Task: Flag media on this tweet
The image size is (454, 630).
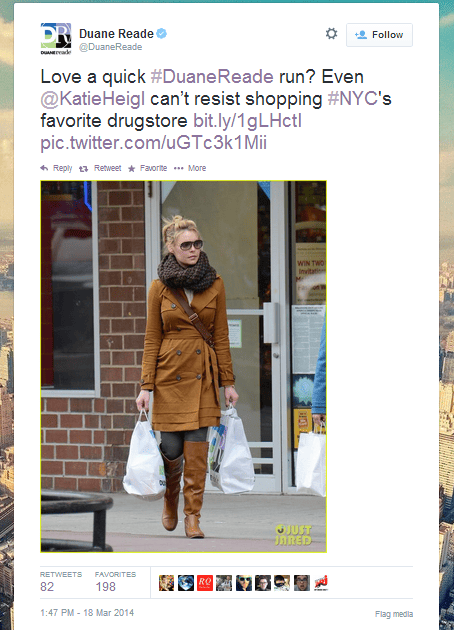Action: (x=394, y=614)
